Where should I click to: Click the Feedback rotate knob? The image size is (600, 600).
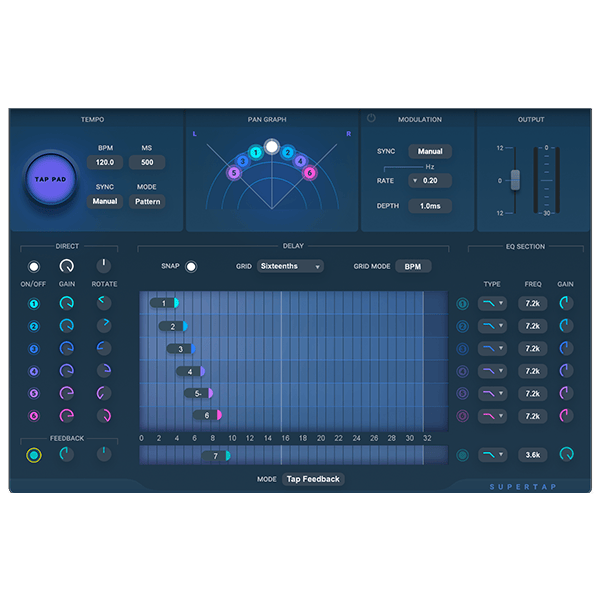pyautogui.click(x=104, y=454)
